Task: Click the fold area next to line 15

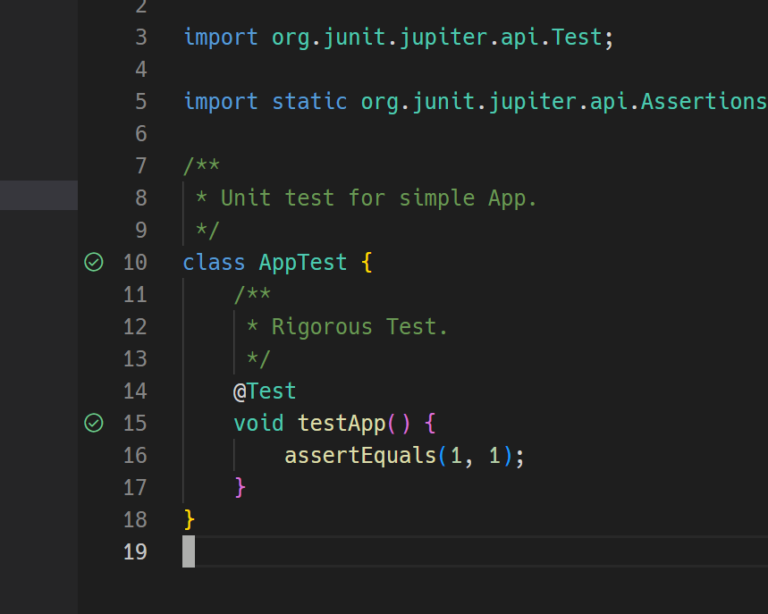Action: click(165, 423)
